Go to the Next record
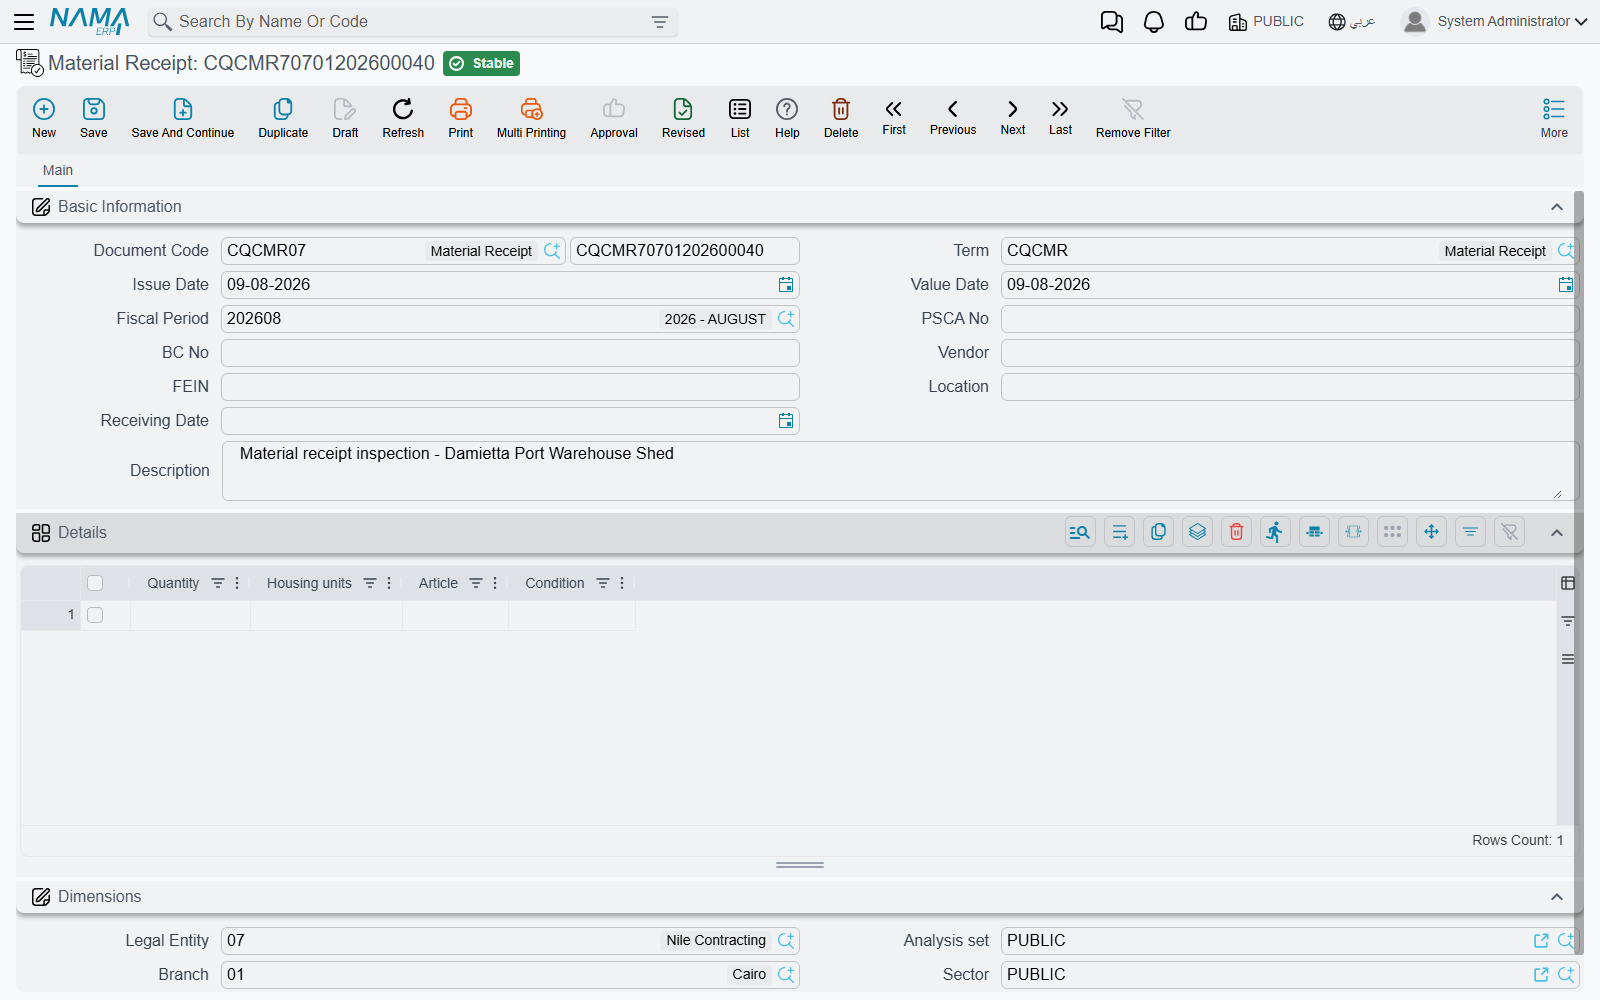Image resolution: width=1600 pixels, height=1000 pixels. pyautogui.click(x=1013, y=117)
